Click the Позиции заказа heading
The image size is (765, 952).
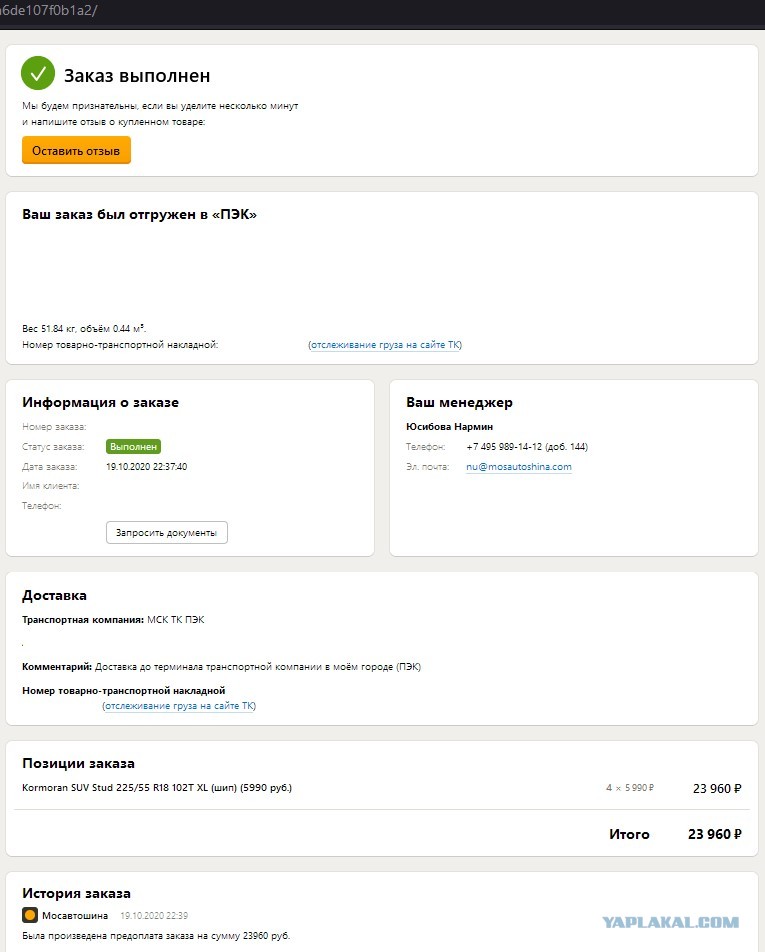(78, 763)
